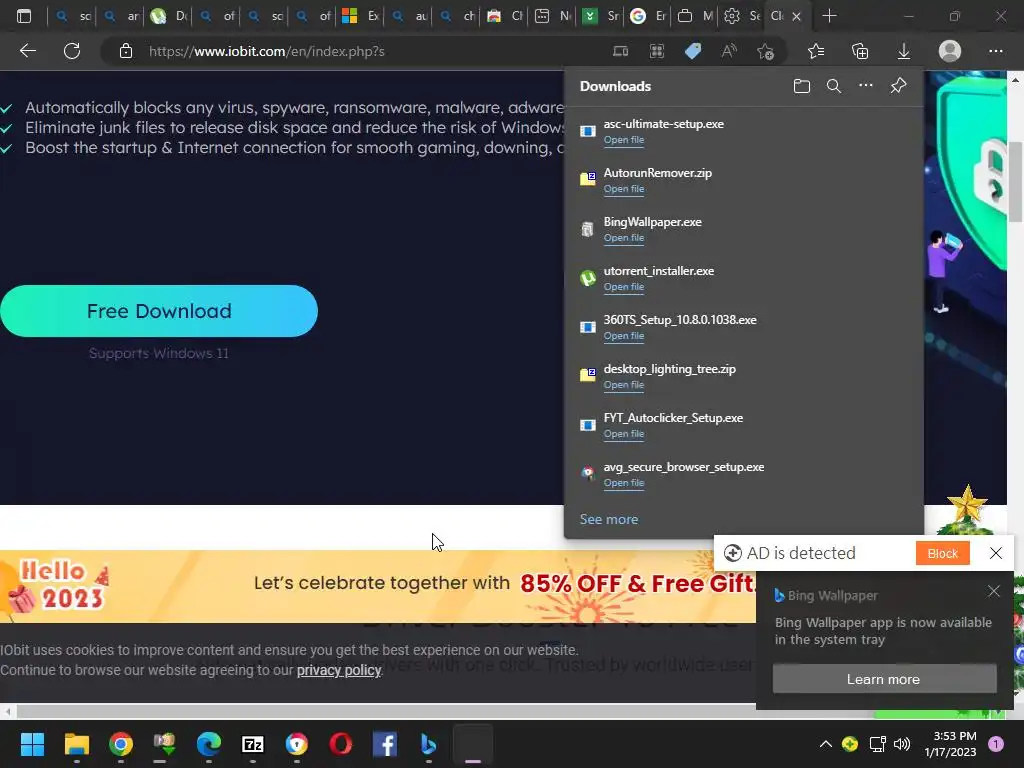The width and height of the screenshot is (1024, 768).
Task: Toggle Read aloud icon in address bar
Action: coord(729,51)
